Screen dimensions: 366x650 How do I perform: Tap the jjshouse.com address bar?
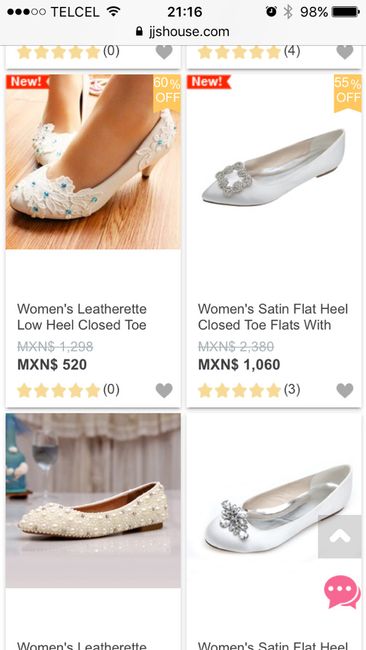[183, 32]
